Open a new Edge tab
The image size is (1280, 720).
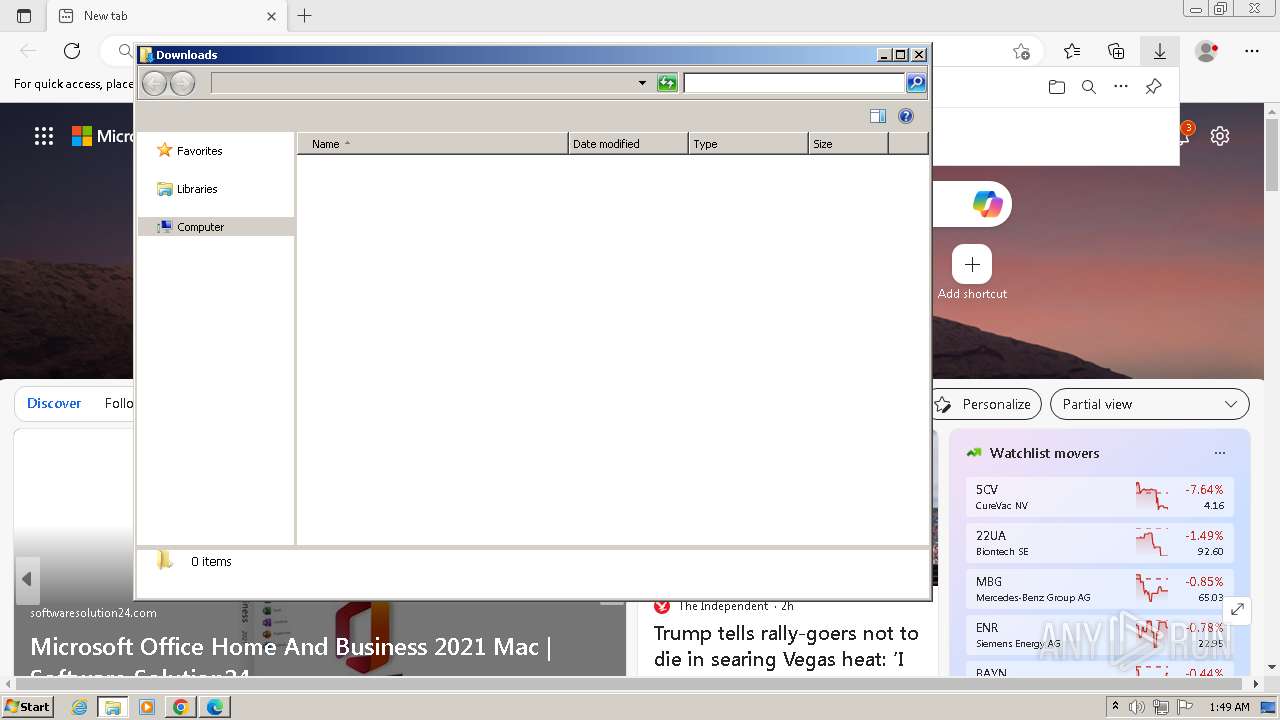305,16
